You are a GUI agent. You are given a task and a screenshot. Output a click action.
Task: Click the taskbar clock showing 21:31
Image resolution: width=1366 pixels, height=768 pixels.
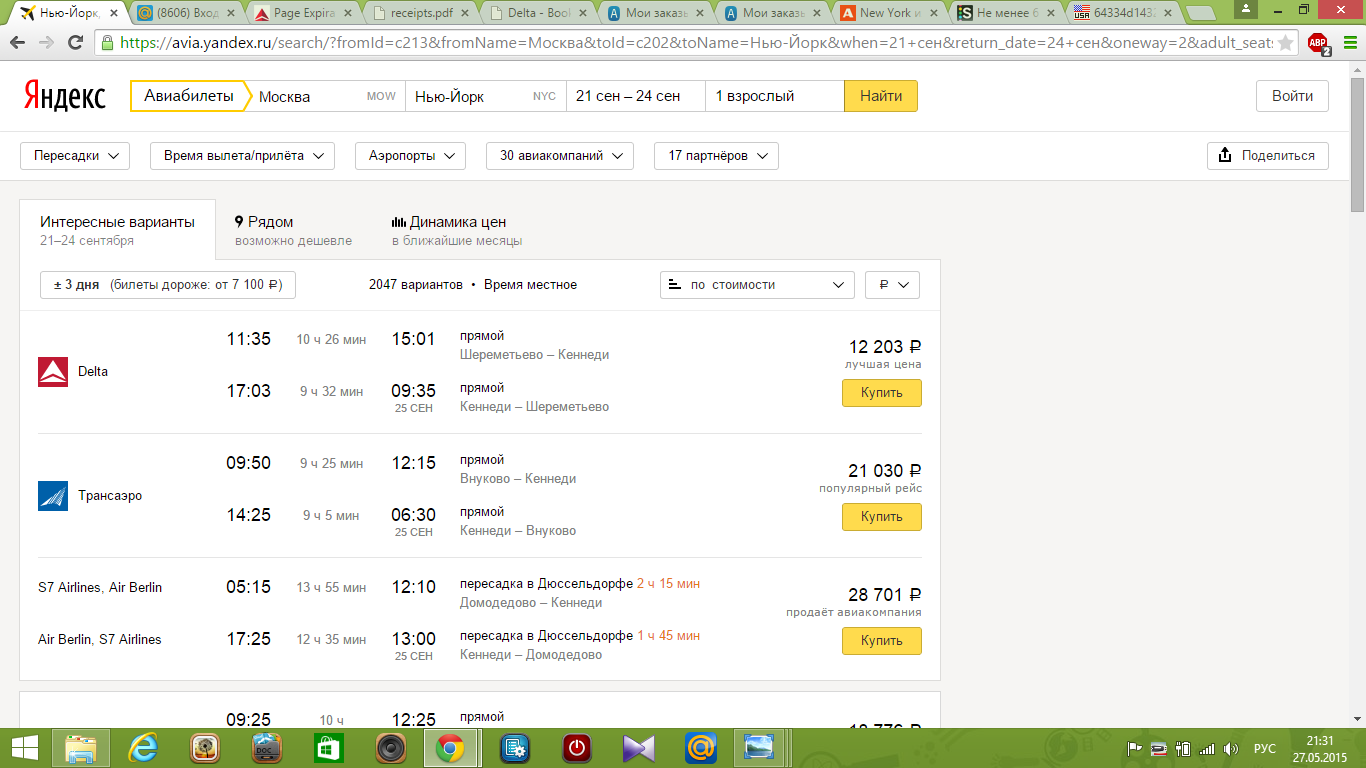pos(1320,748)
